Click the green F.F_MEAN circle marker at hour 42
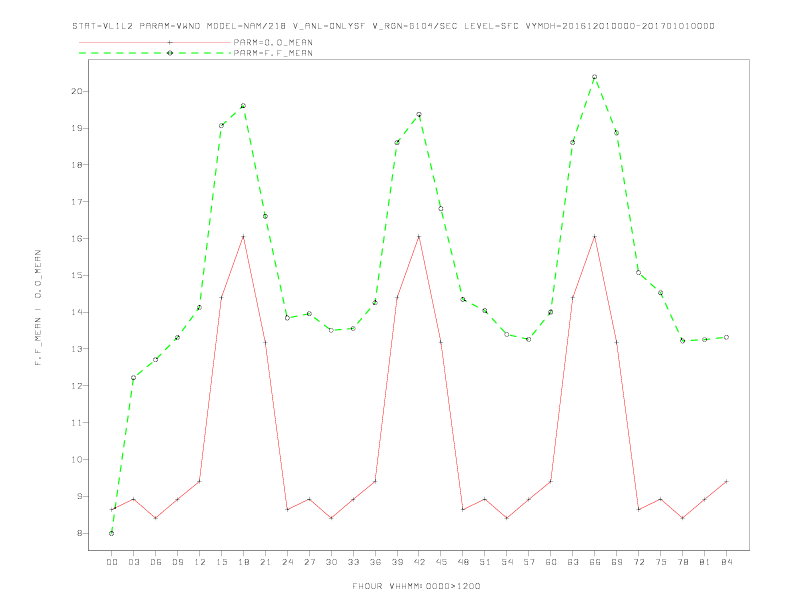Image resolution: width=792 pixels, height=612 pixels. pyautogui.click(x=419, y=115)
